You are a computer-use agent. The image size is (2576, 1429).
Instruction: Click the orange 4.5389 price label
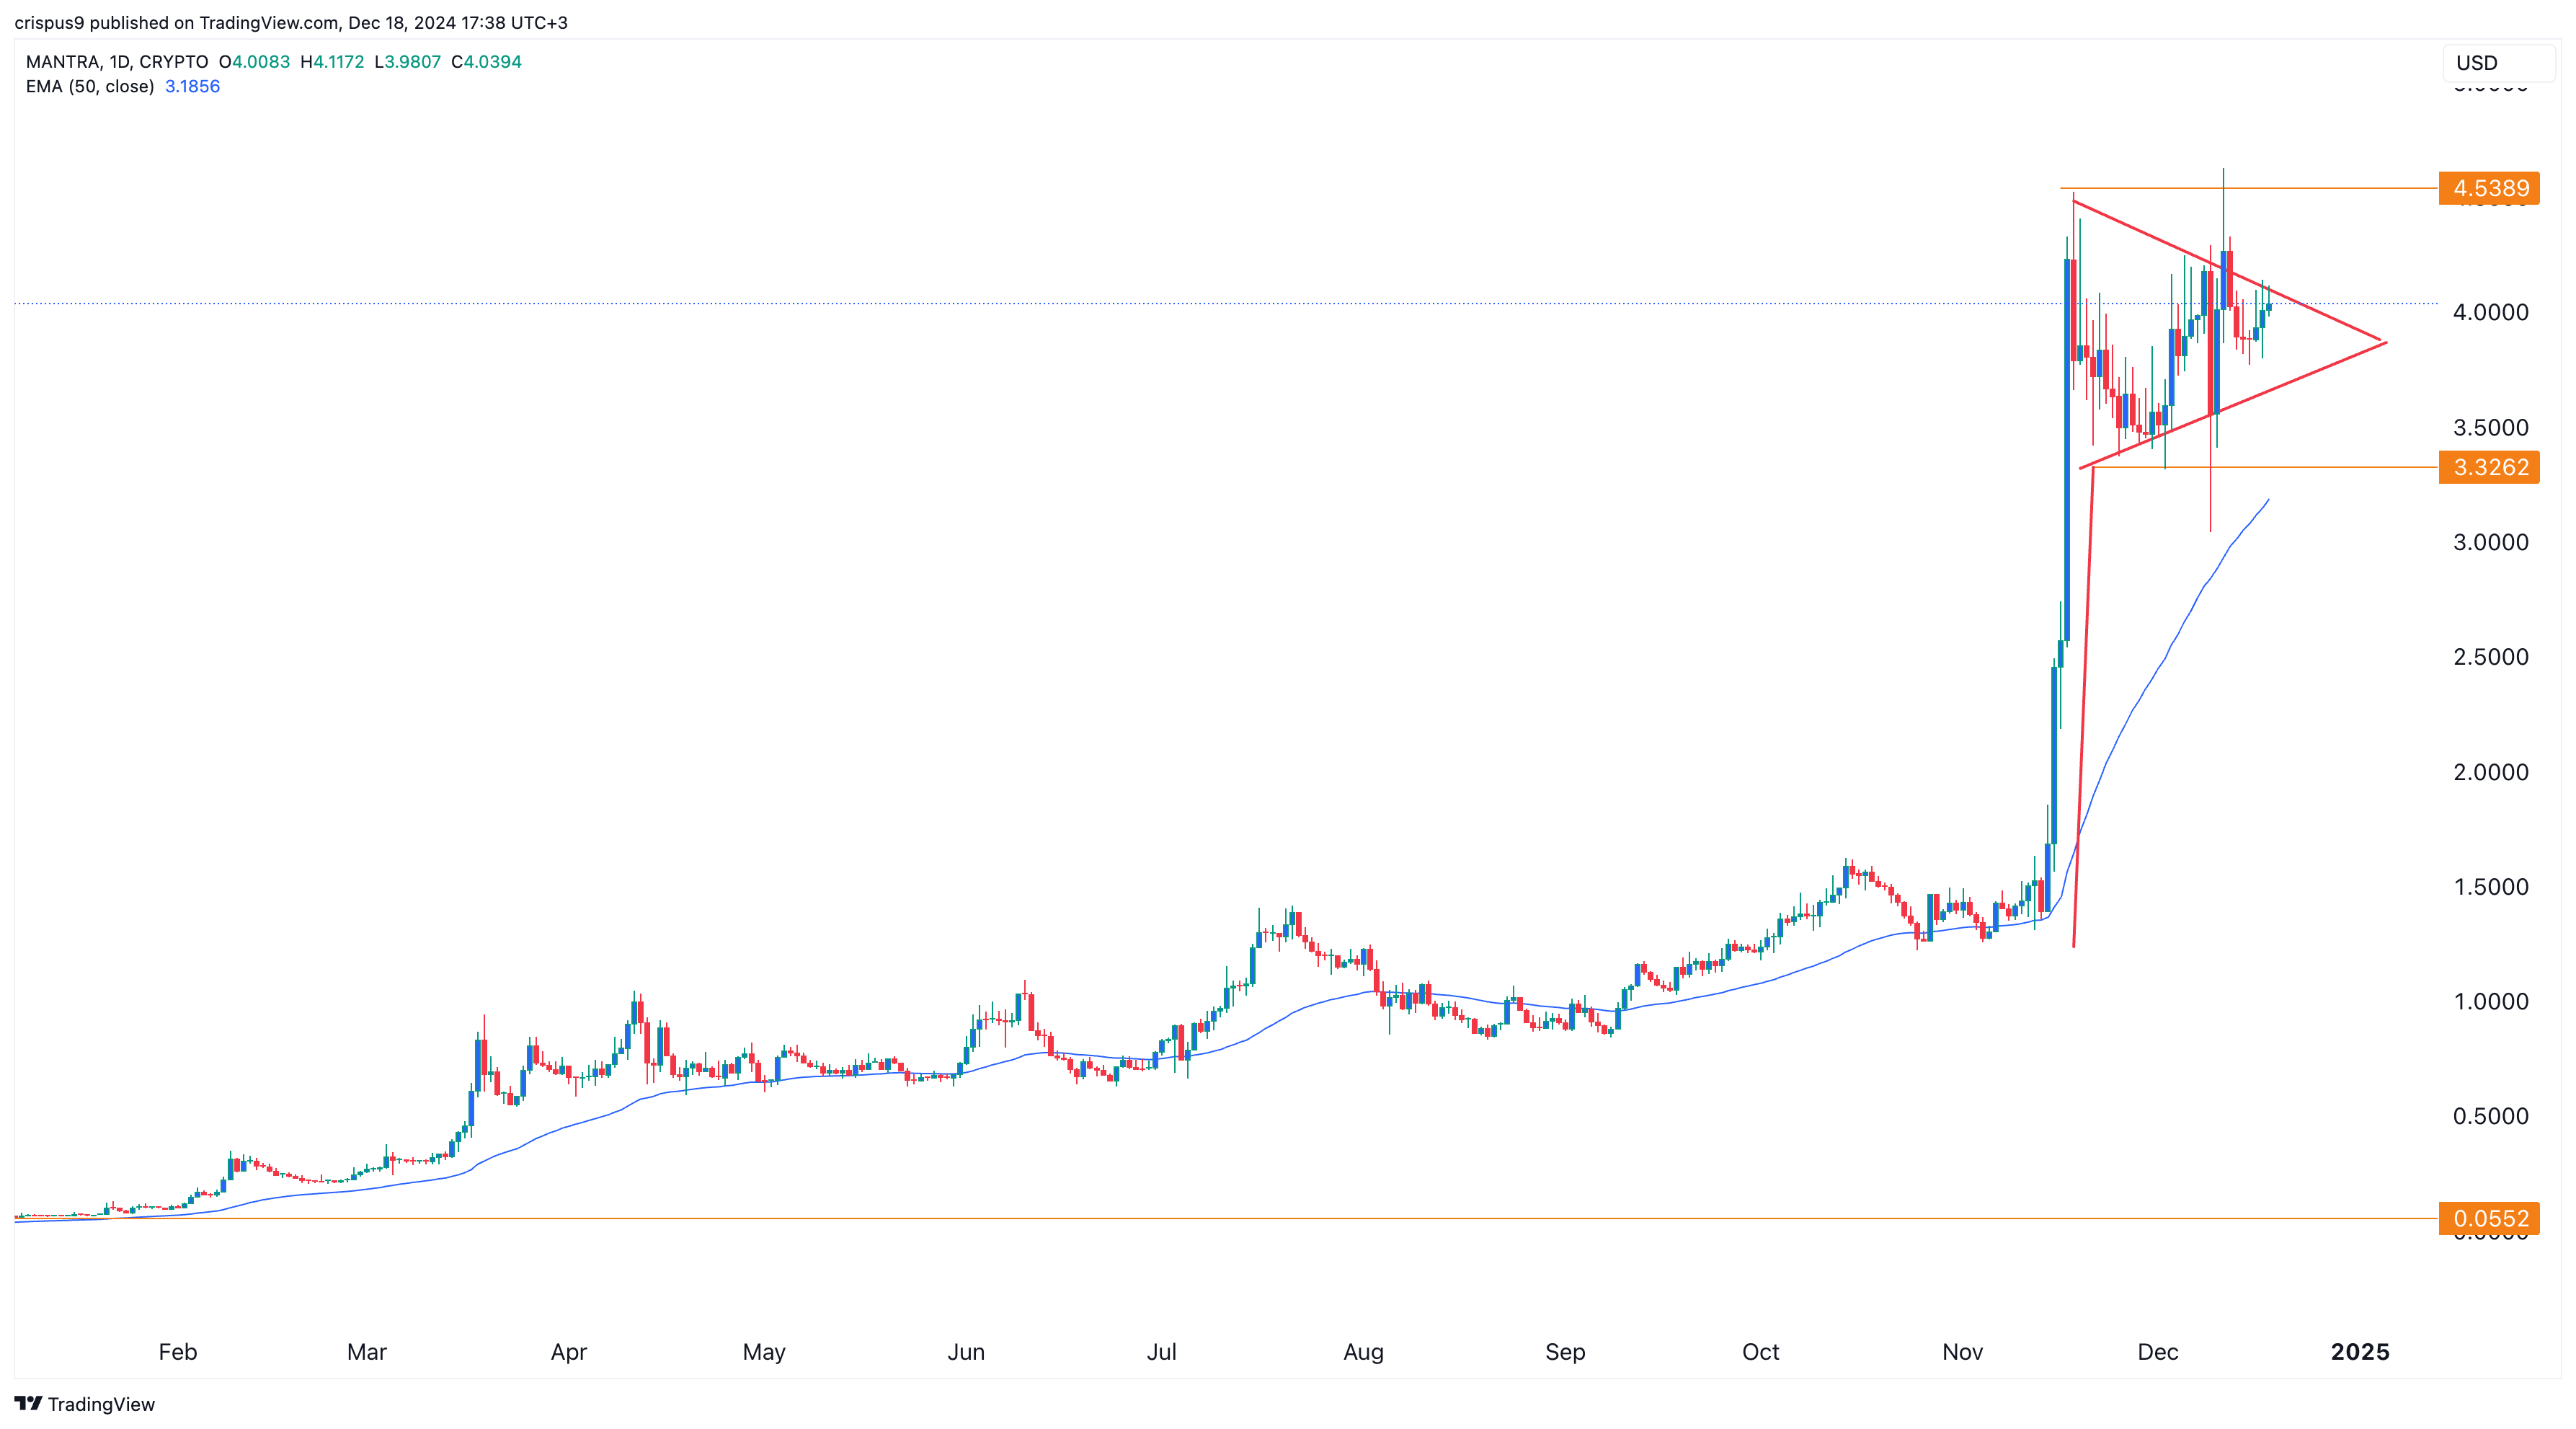(2489, 188)
